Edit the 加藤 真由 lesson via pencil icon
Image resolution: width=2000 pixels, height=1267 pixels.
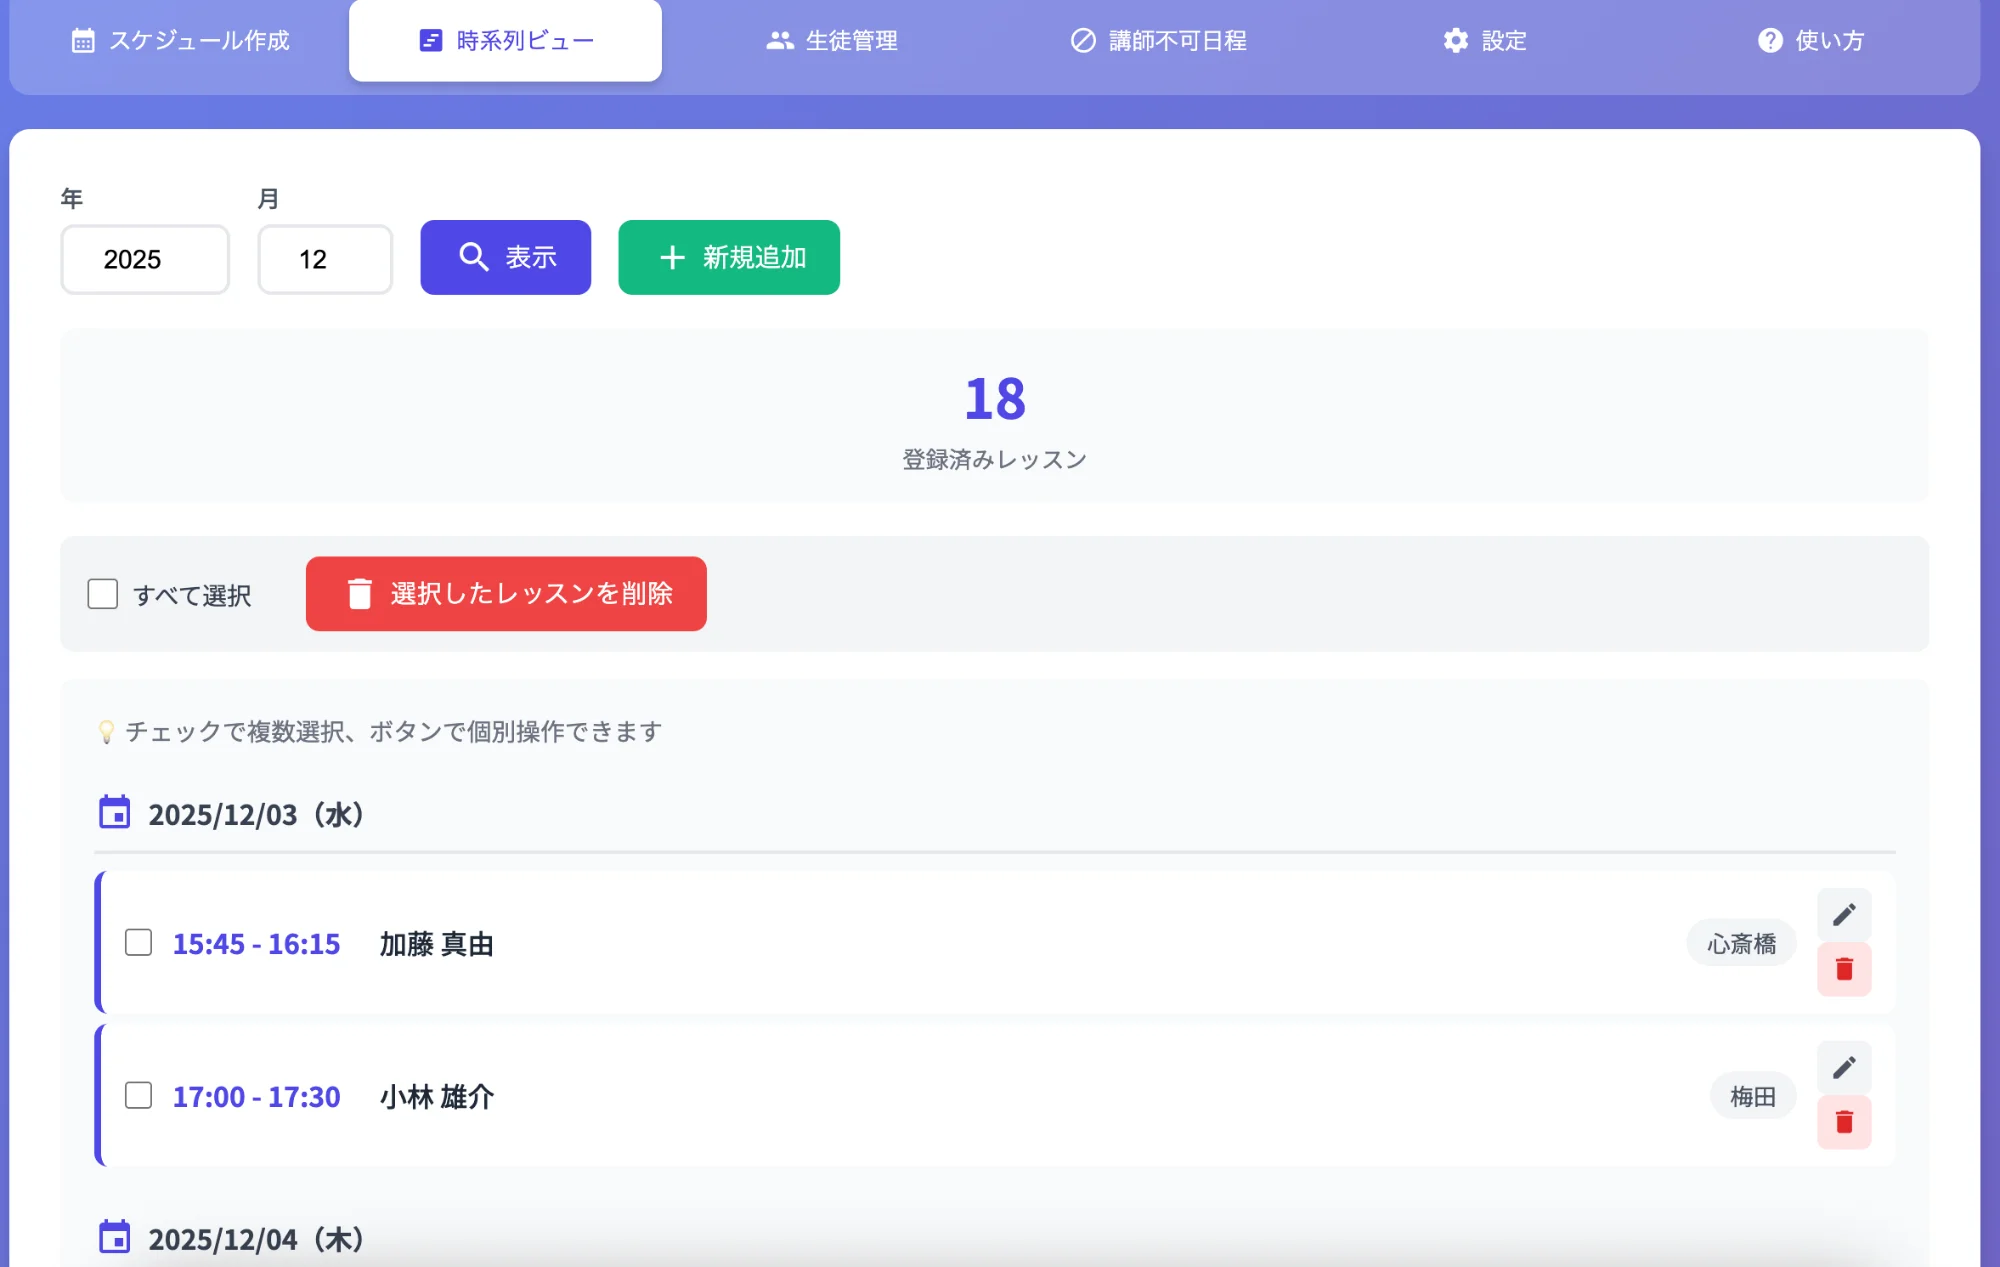[1844, 913]
